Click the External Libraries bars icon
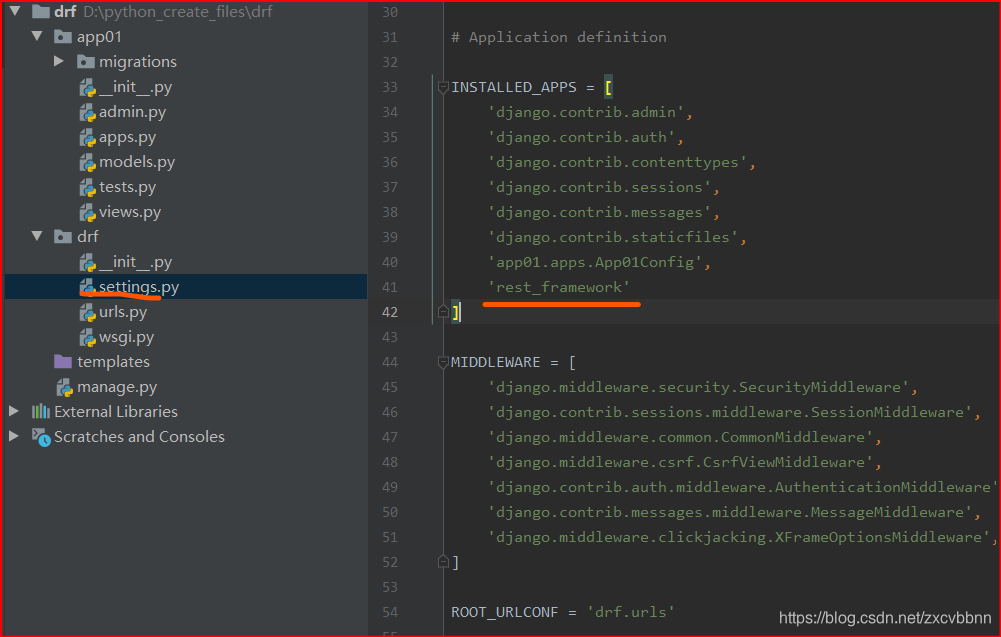 click(41, 412)
